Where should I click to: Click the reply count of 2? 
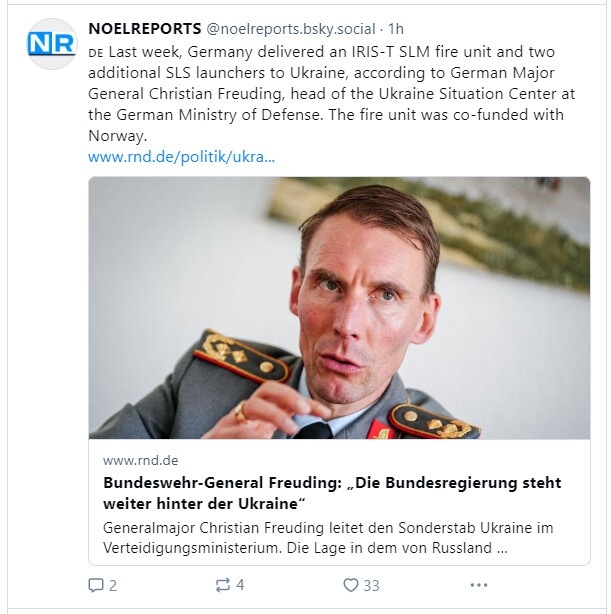tap(113, 585)
